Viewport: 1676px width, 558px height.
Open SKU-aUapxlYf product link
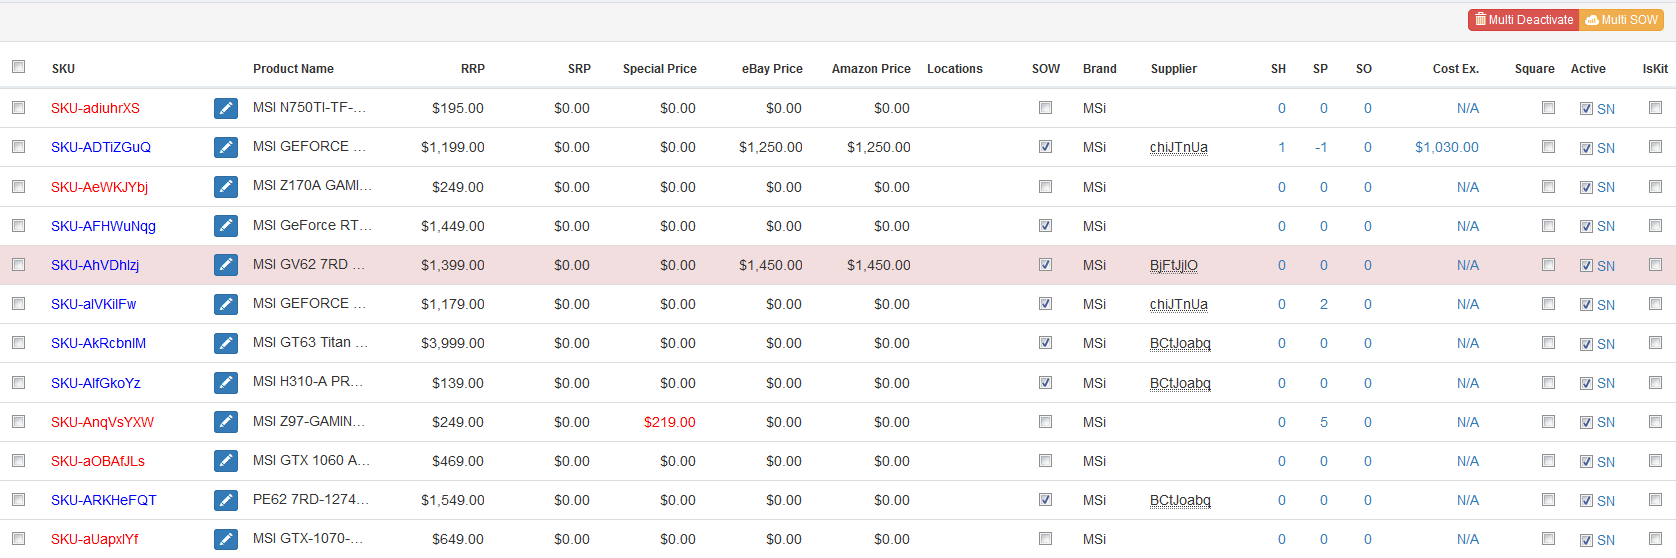(94, 539)
